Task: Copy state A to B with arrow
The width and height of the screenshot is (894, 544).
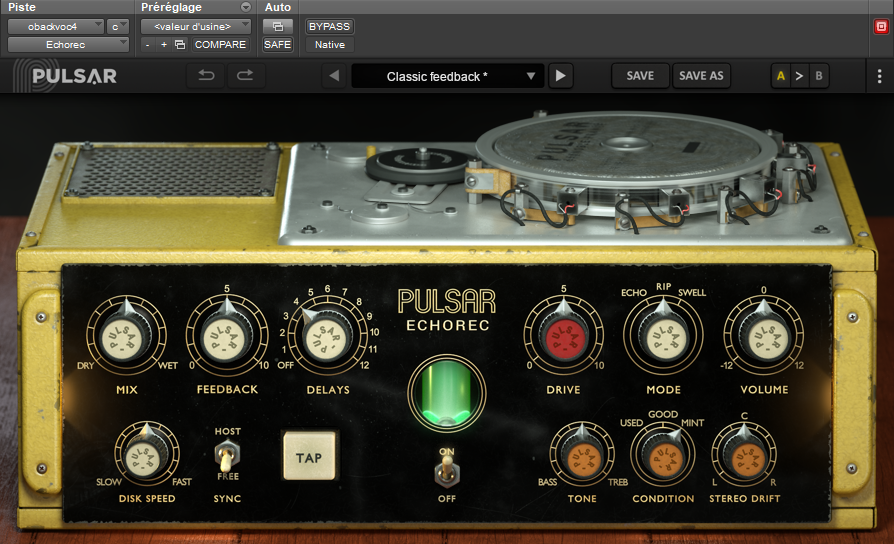Action: 799,76
